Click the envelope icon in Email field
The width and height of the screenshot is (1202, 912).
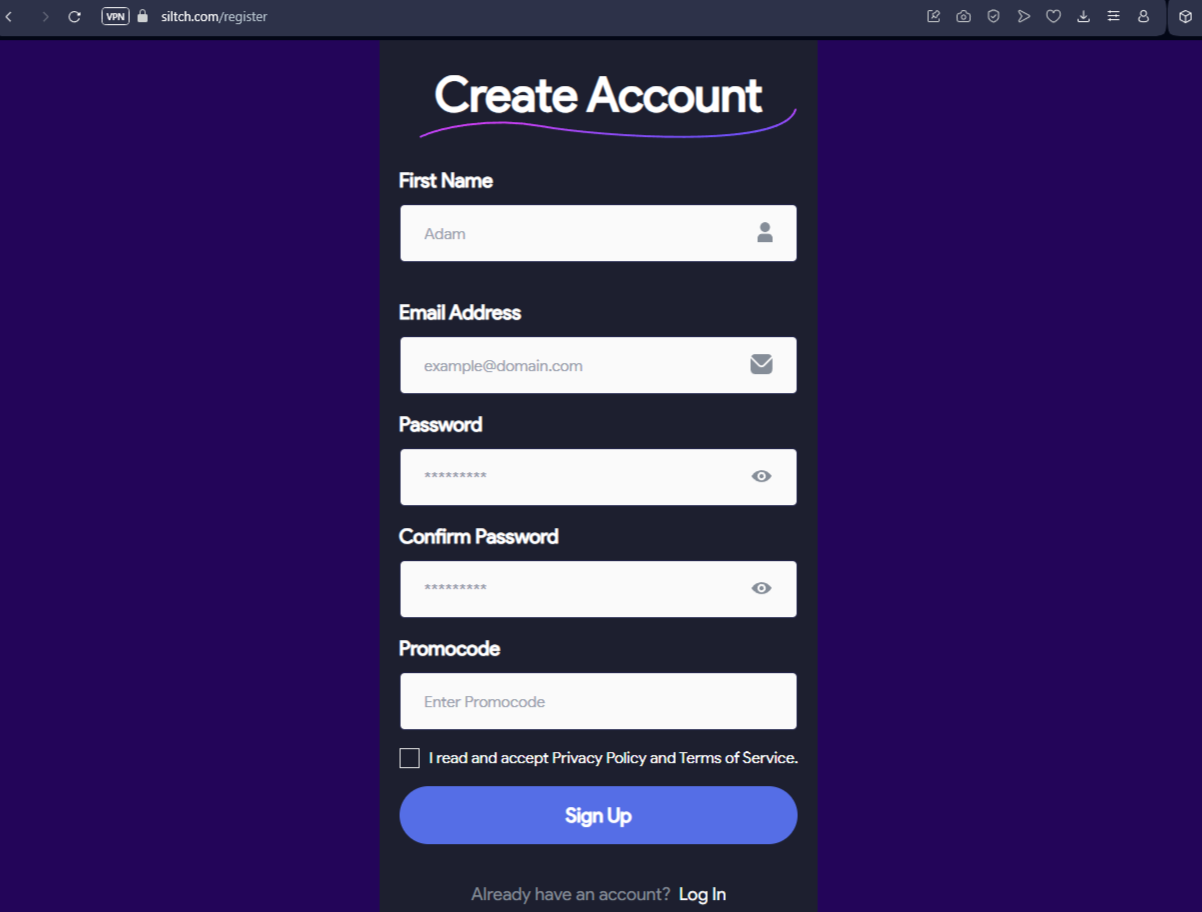762,364
